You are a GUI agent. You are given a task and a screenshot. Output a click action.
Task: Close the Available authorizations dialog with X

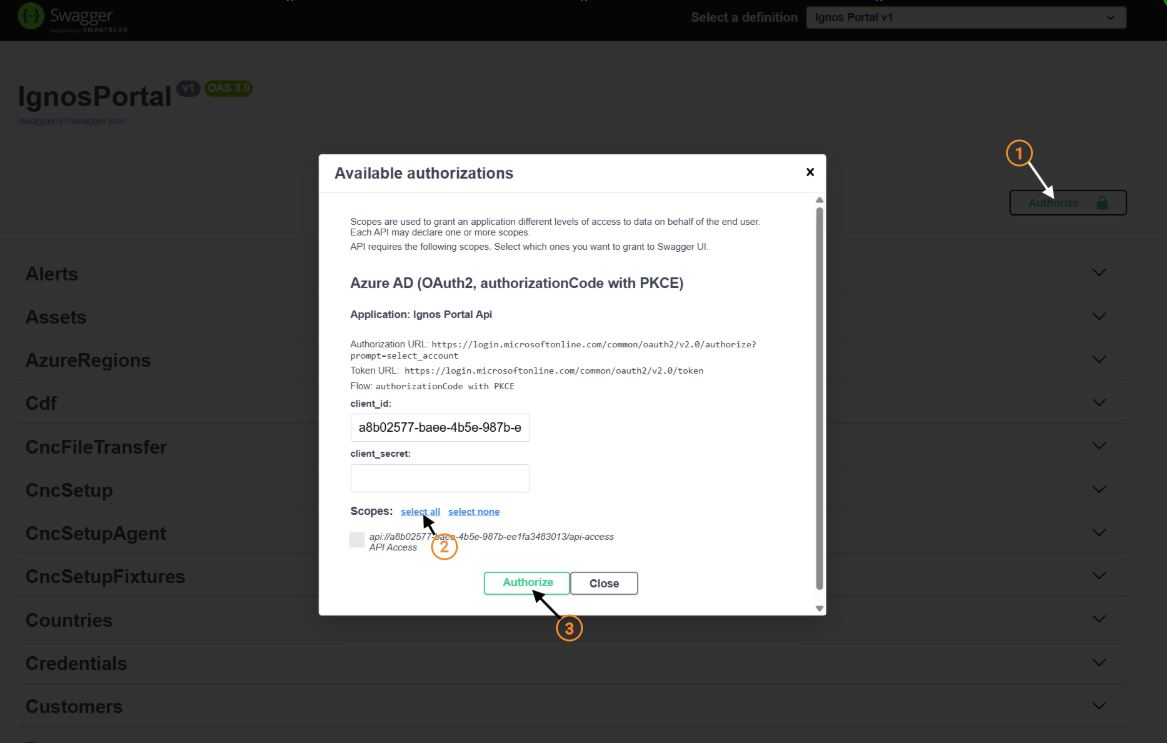pos(809,171)
